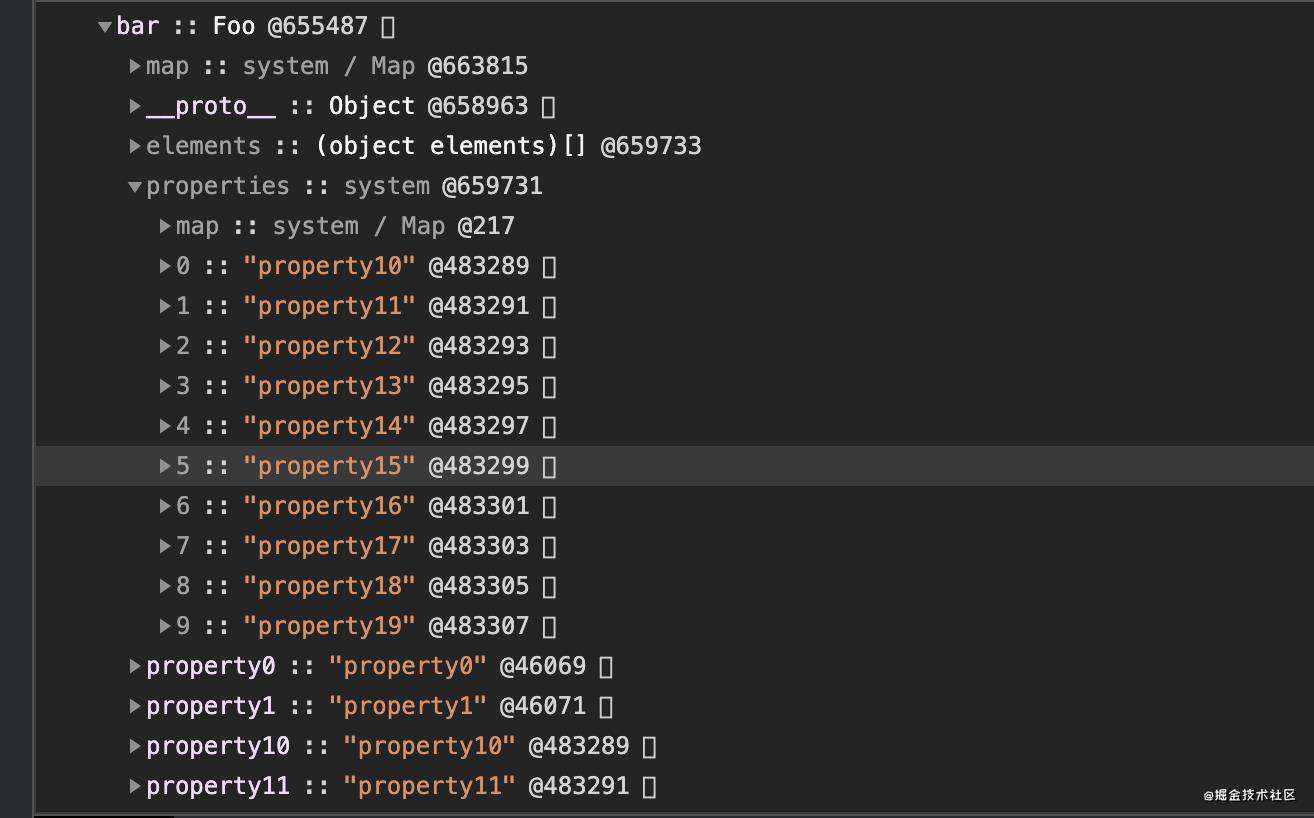Click the object id @658963
Image resolution: width=1314 pixels, height=818 pixels.
coord(478,106)
